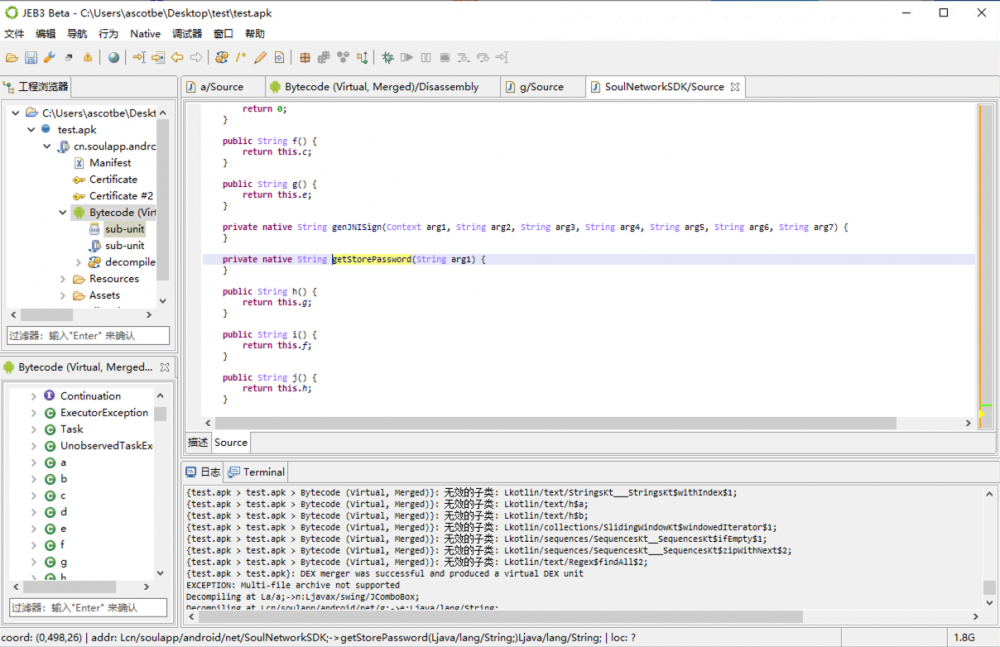Click the open file folder toolbar icon
1000x647 pixels.
12,58
